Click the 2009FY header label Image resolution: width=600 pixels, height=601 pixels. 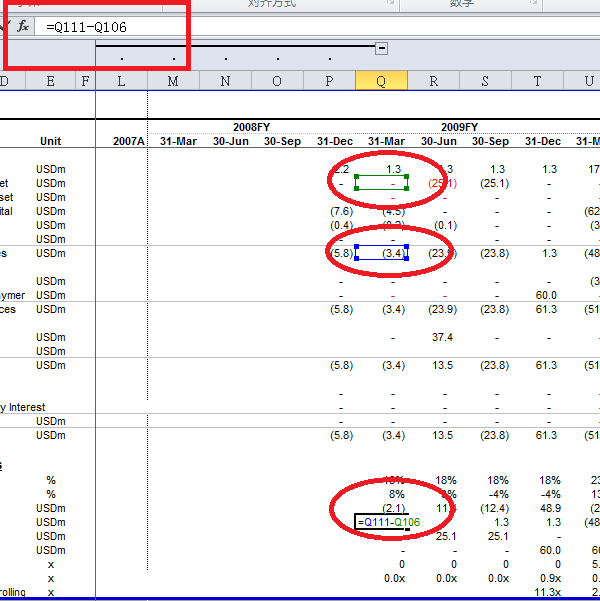[459, 127]
